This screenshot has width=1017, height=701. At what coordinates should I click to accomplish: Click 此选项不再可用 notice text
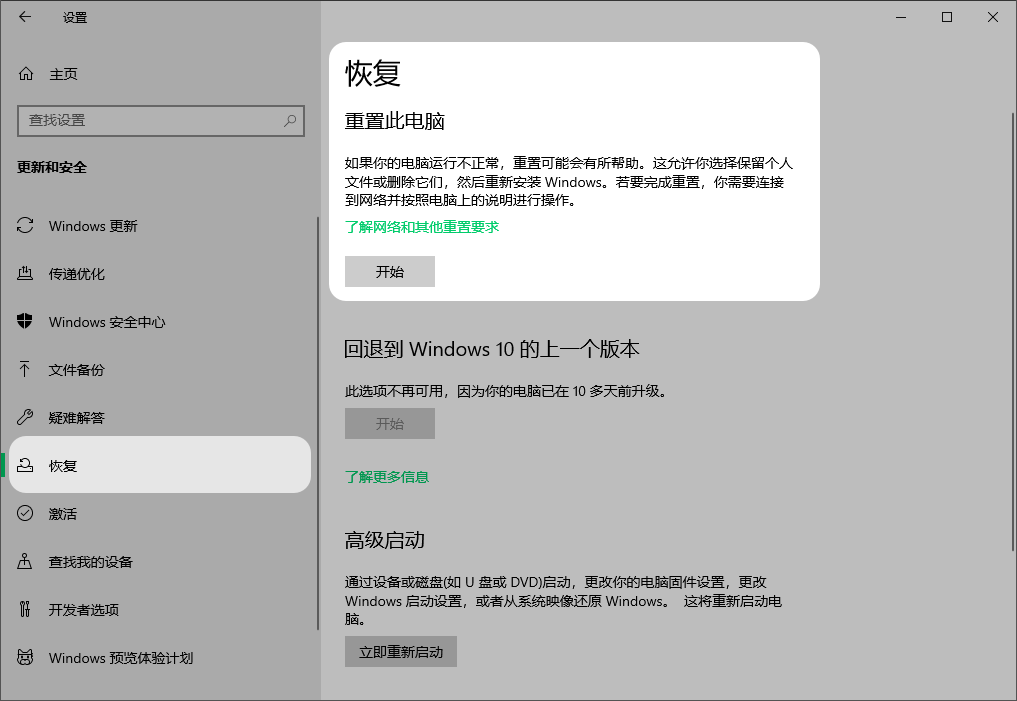507,391
